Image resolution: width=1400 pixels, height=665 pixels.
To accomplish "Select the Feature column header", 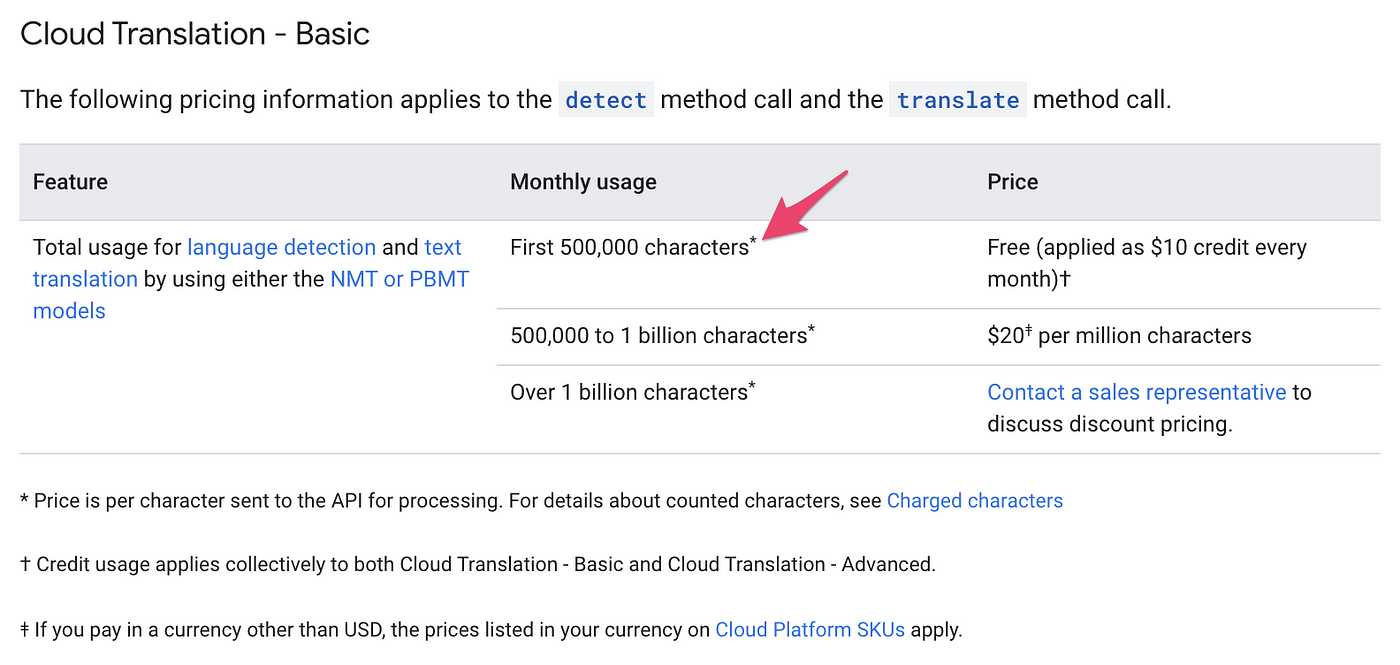I will (x=70, y=182).
